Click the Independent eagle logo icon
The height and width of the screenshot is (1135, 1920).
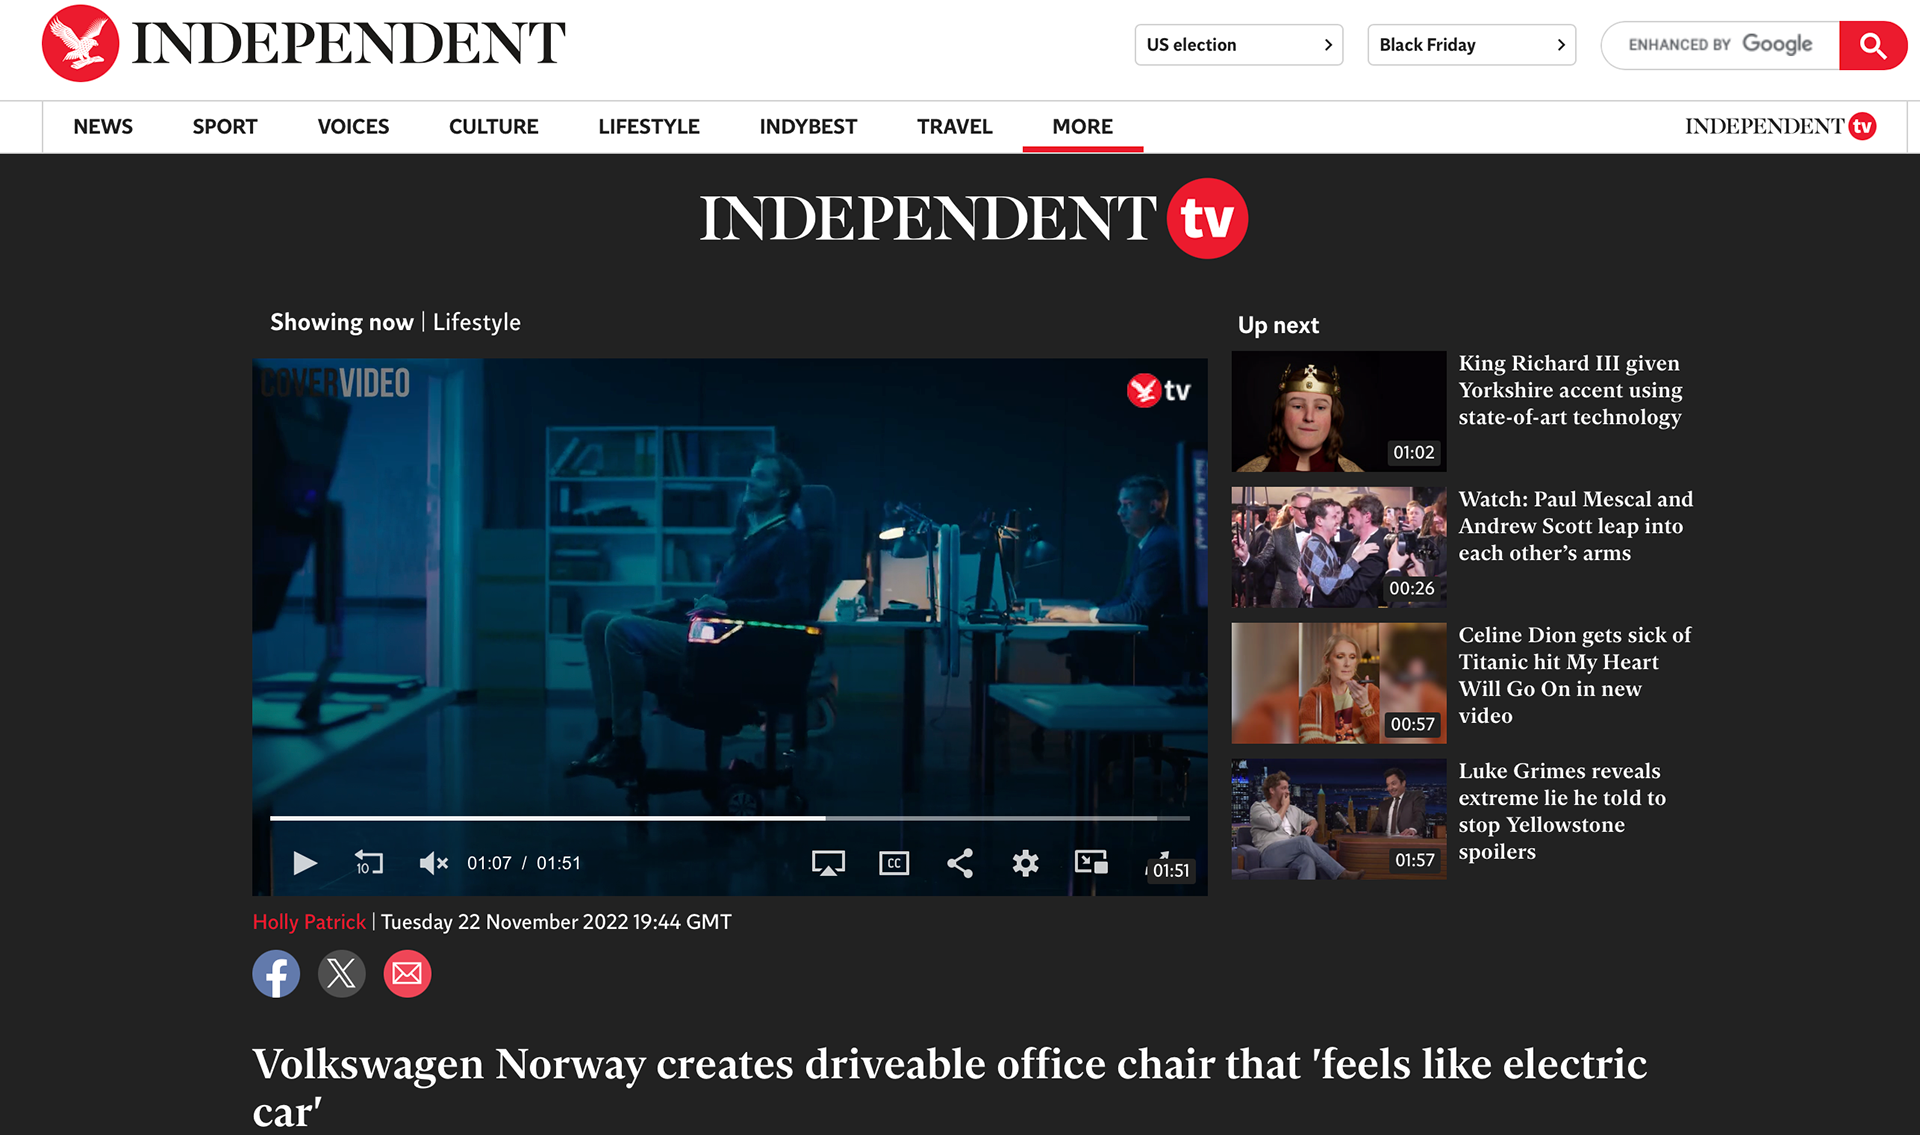point(80,43)
